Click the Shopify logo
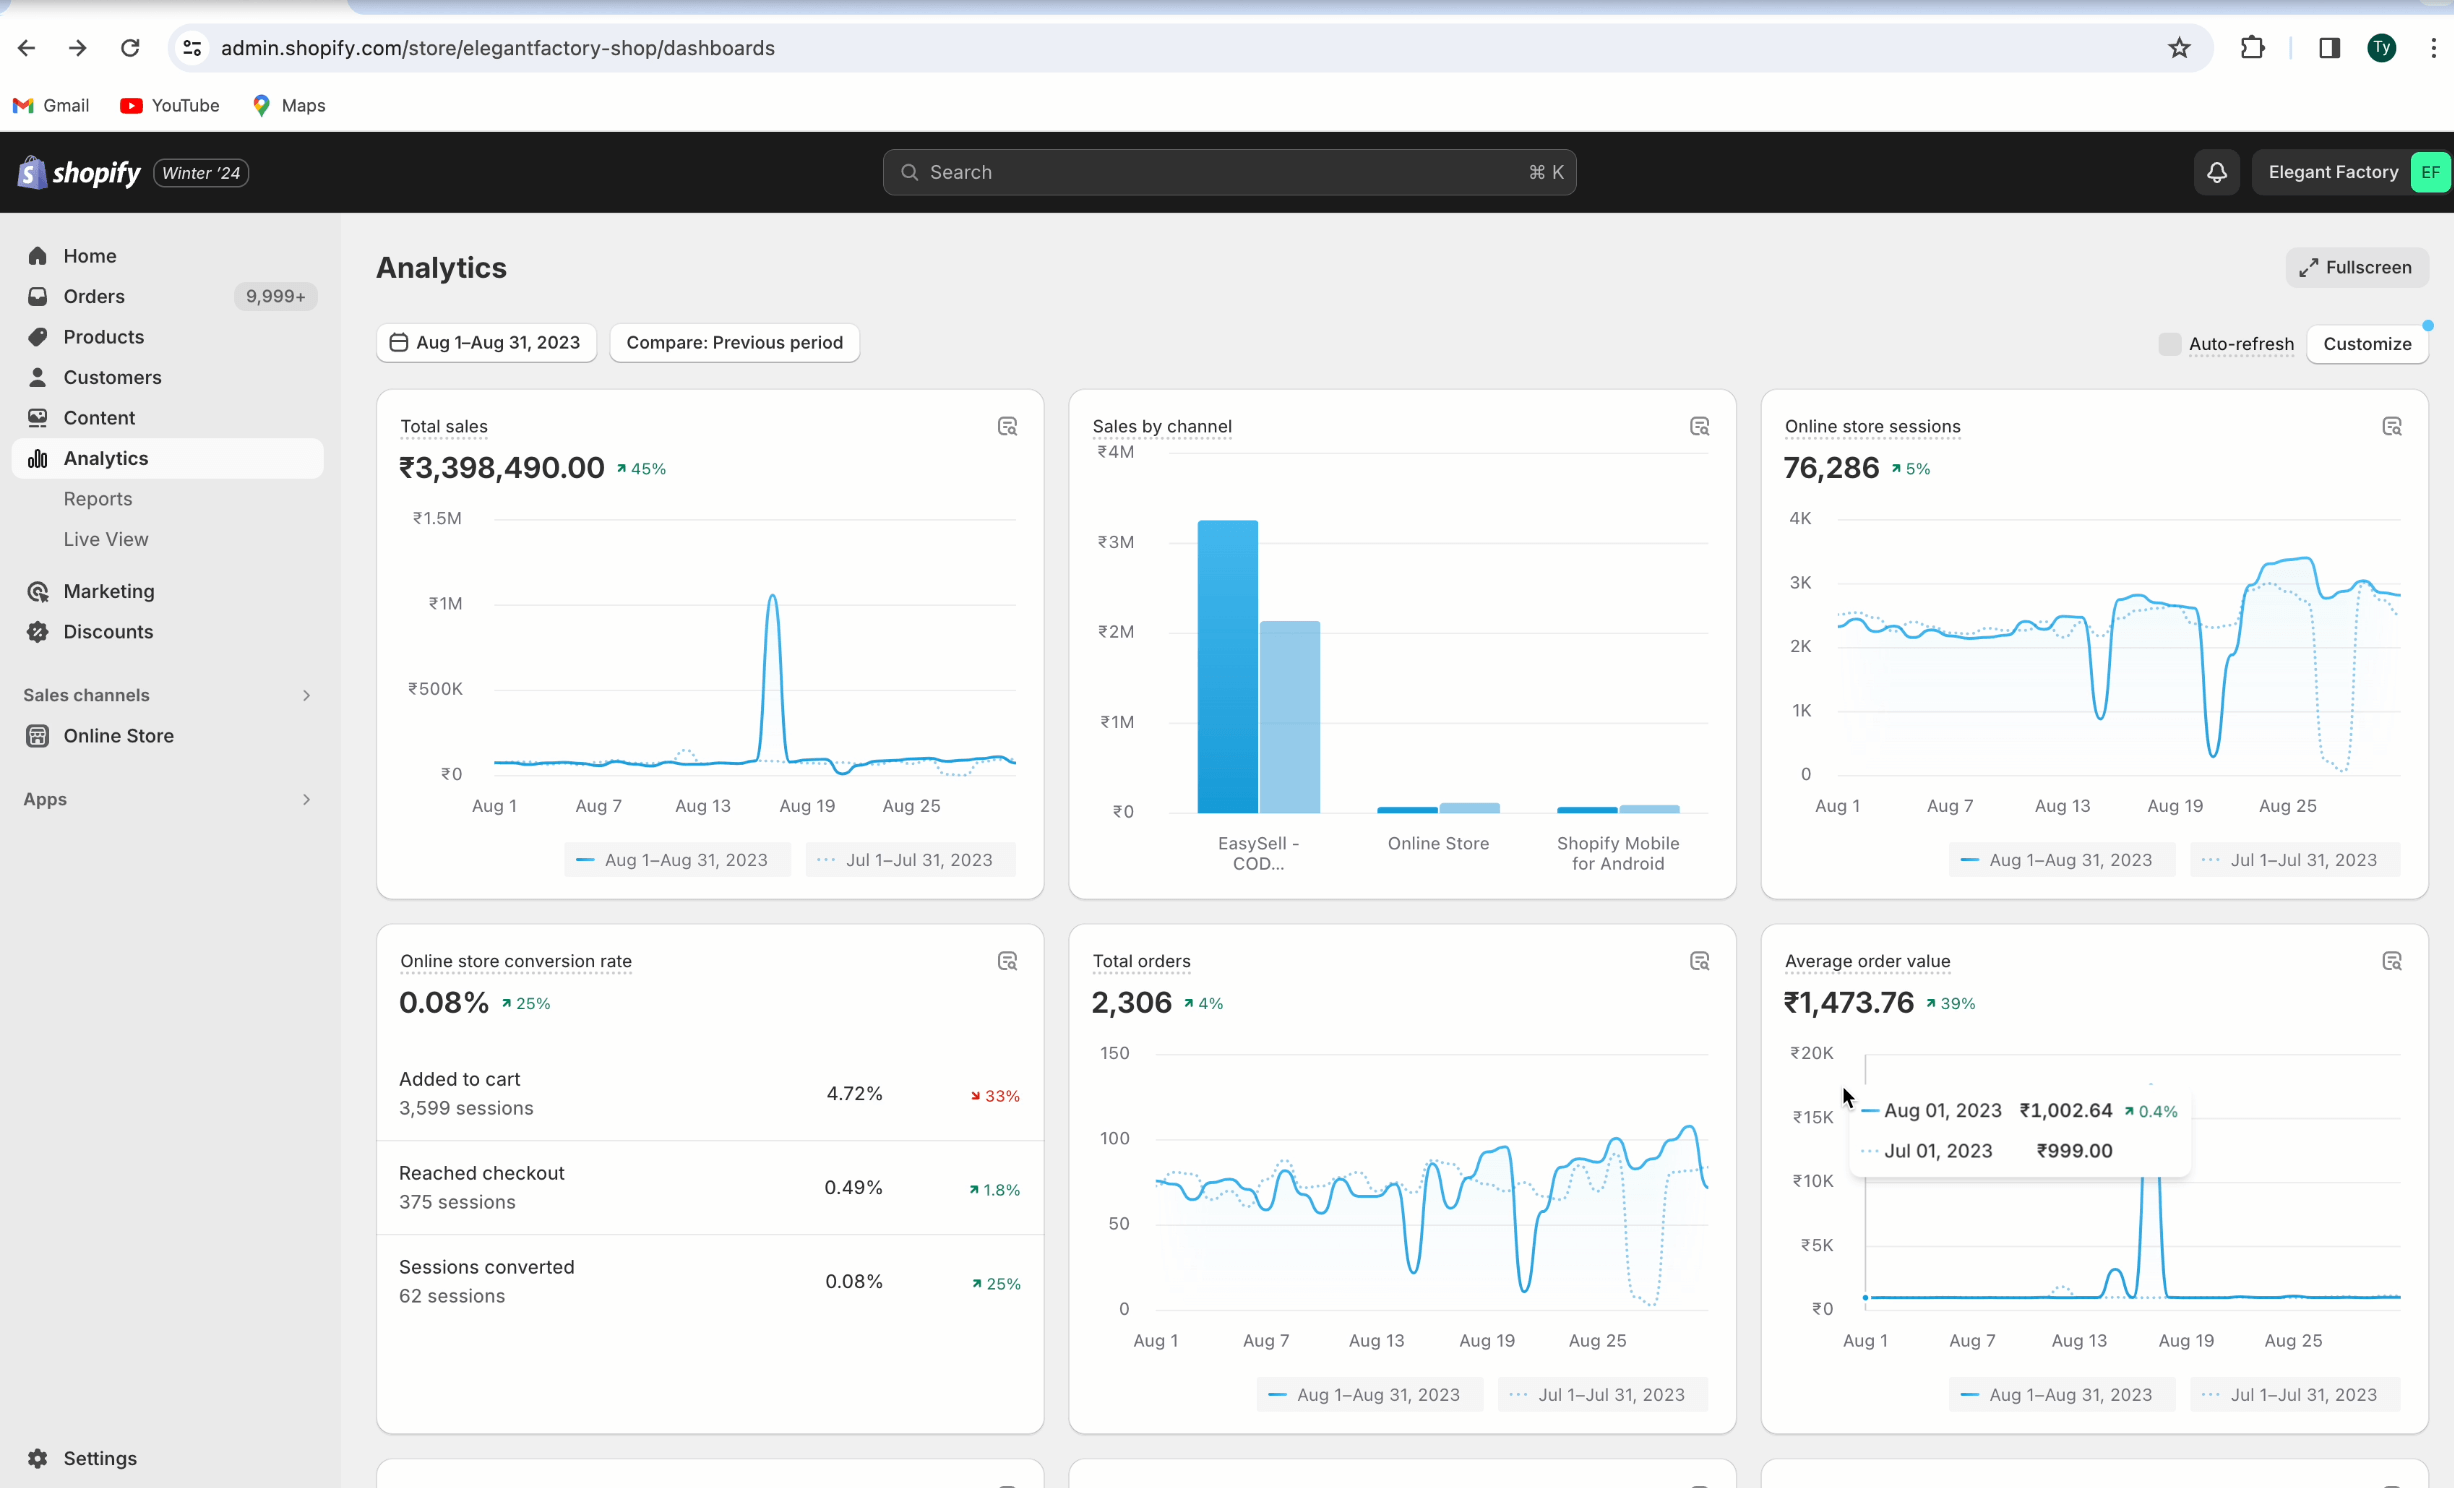This screenshot has width=2454, height=1488. 79,173
